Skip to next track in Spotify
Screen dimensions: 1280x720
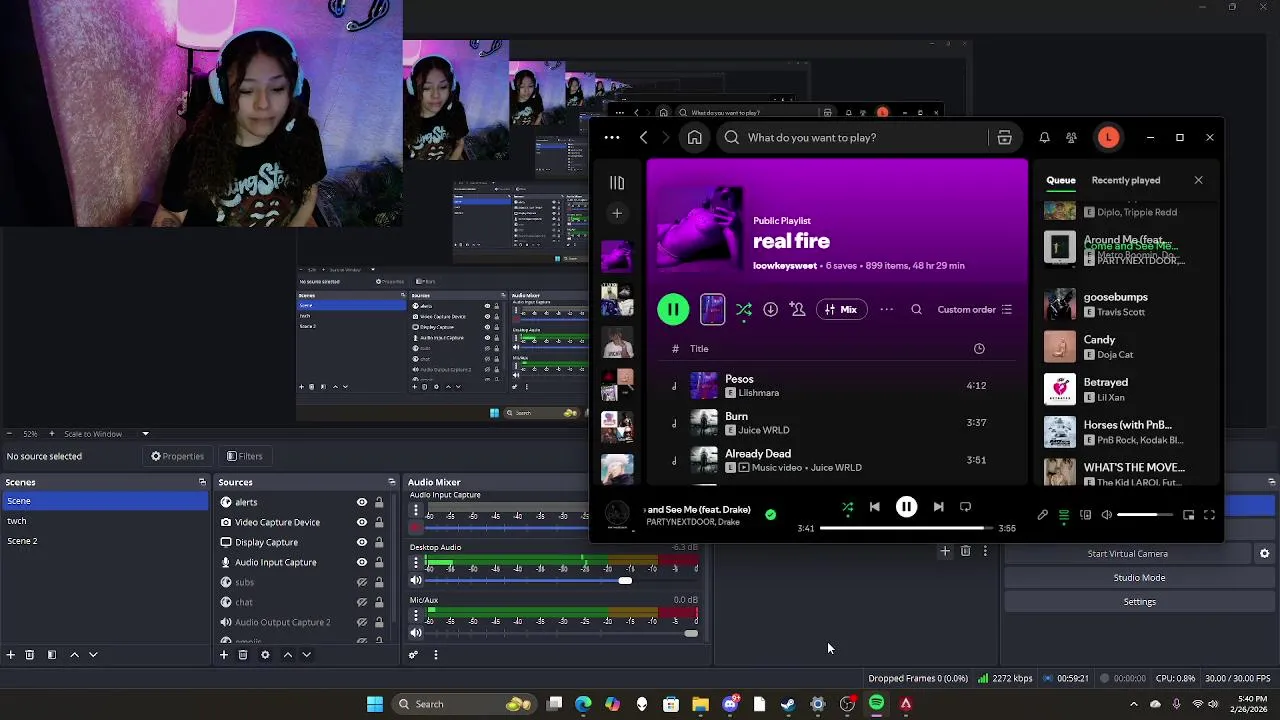pos(938,507)
